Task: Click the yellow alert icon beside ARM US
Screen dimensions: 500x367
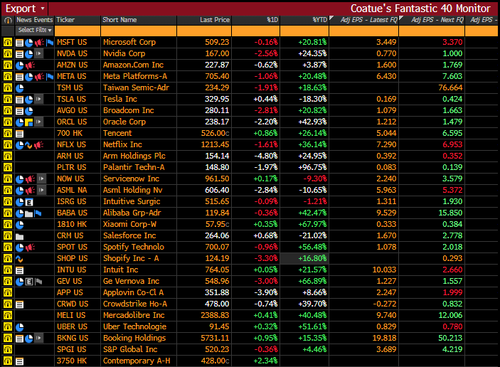Action: click(7, 156)
